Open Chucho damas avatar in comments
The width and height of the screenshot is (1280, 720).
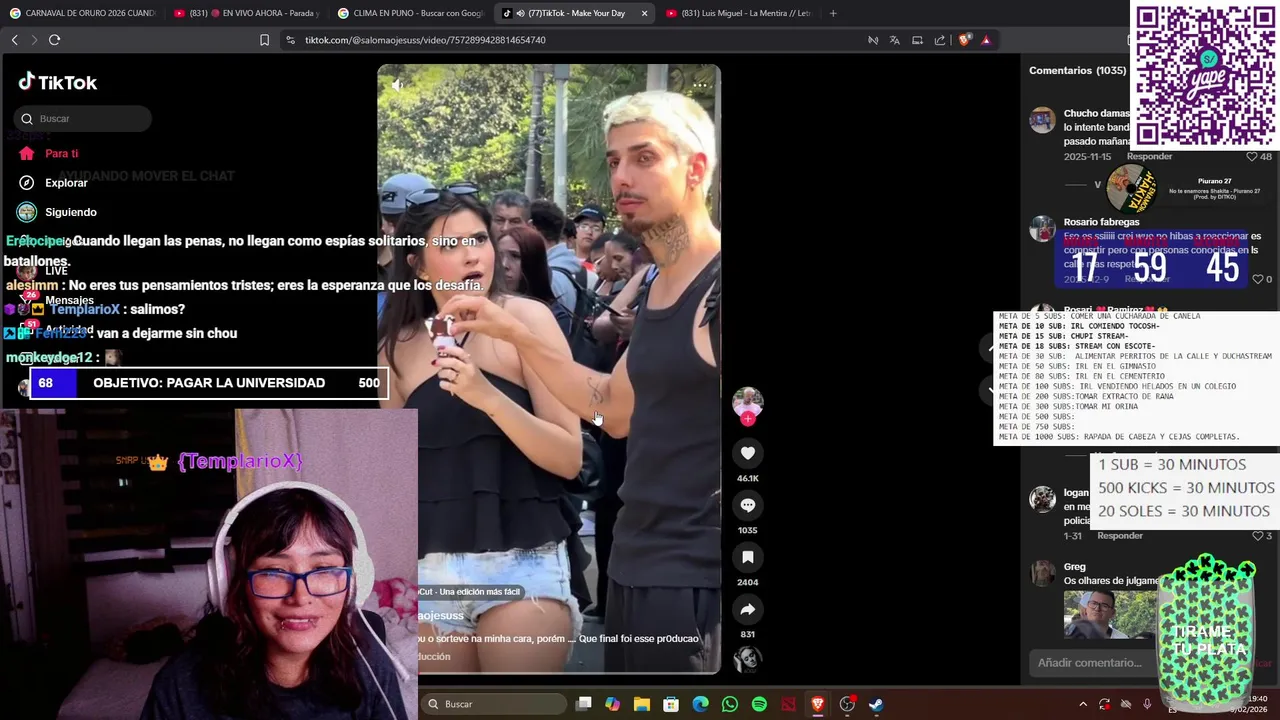pyautogui.click(x=1042, y=120)
